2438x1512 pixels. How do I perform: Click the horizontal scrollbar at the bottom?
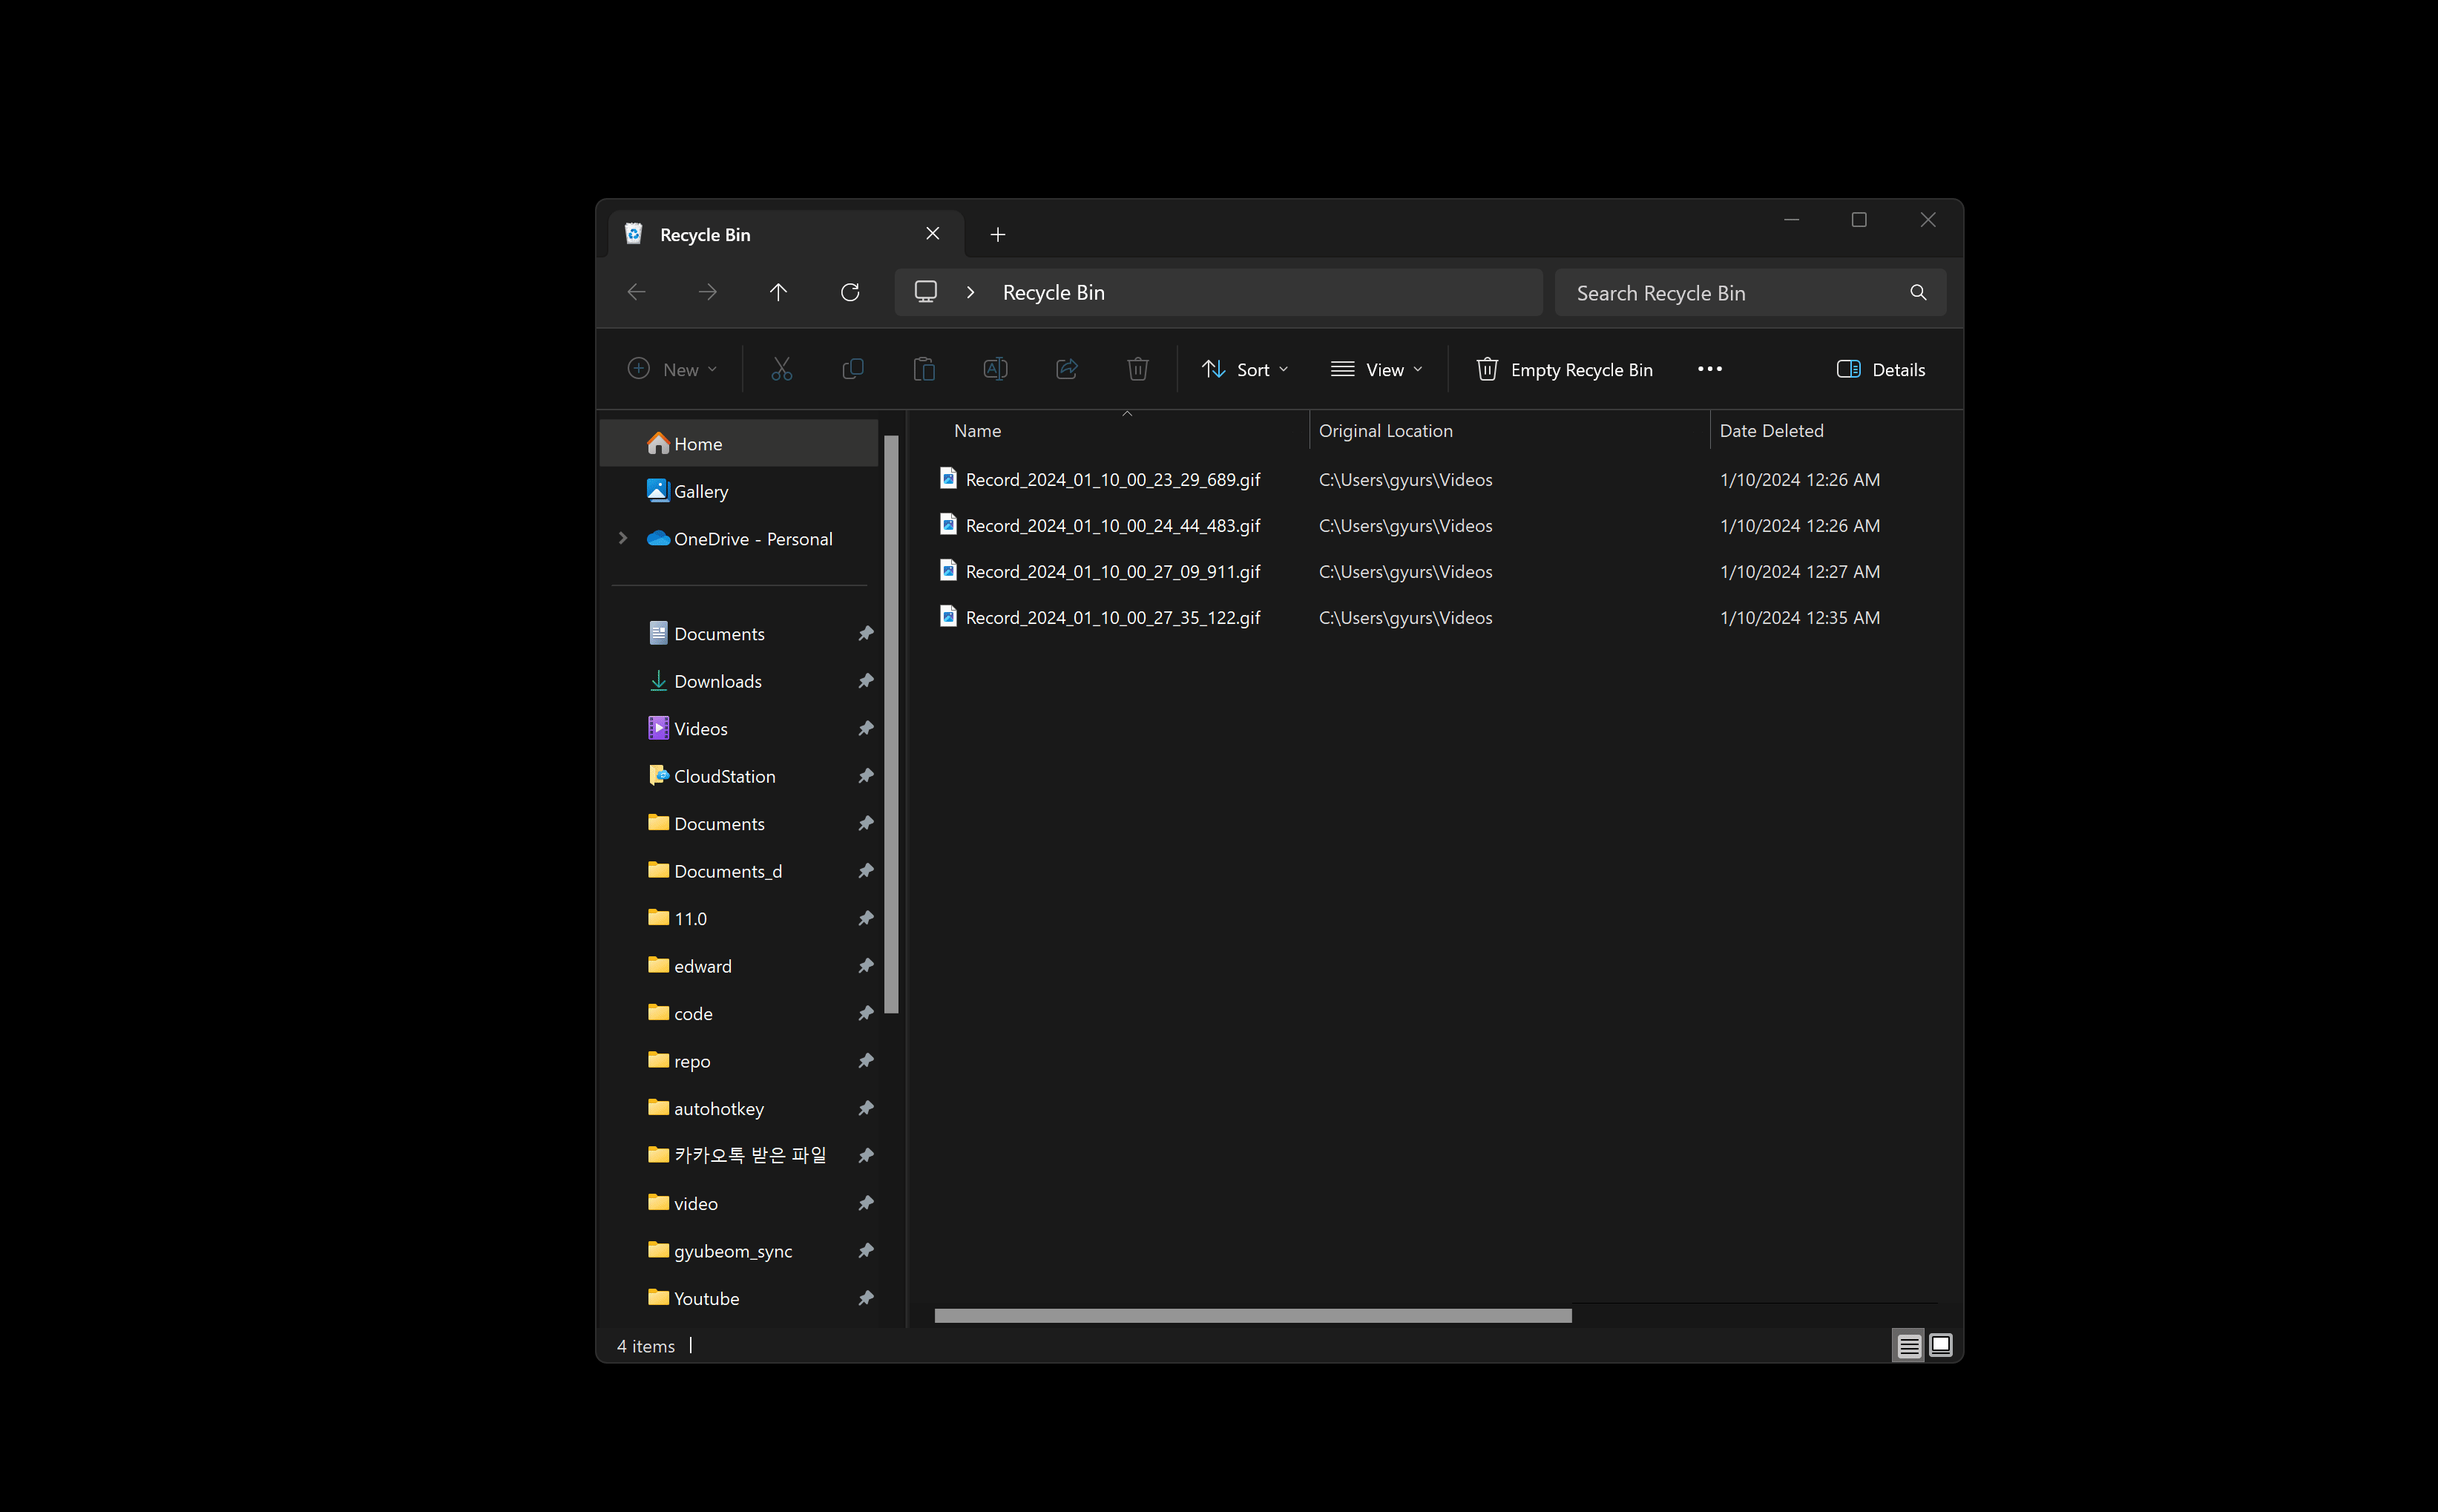point(1252,1316)
